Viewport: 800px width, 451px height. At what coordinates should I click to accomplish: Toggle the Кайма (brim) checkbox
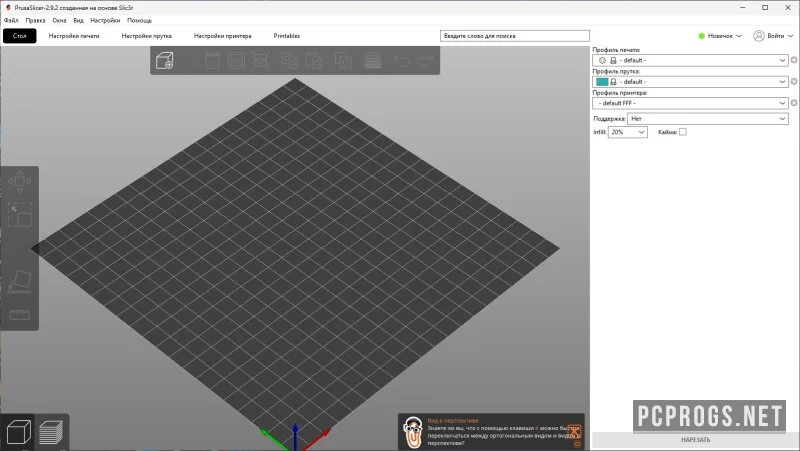pyautogui.click(x=683, y=132)
